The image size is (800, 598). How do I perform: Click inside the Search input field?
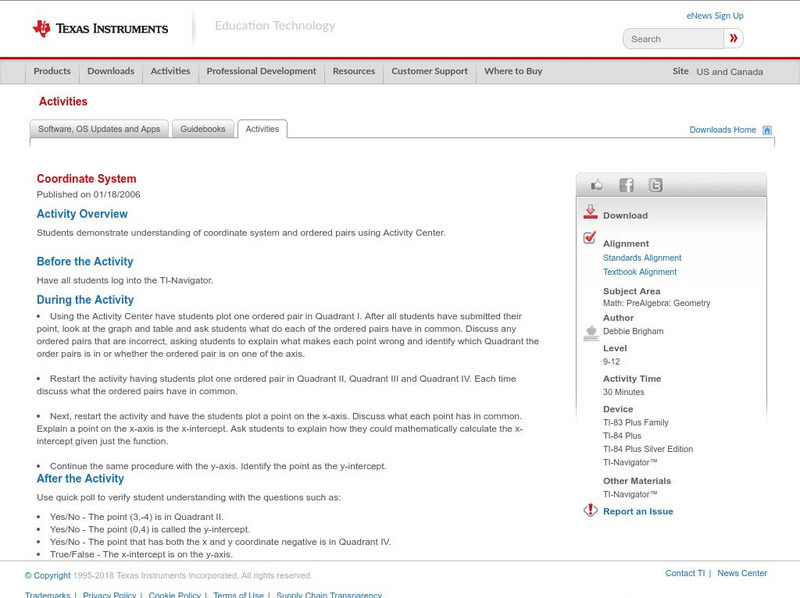click(x=673, y=39)
